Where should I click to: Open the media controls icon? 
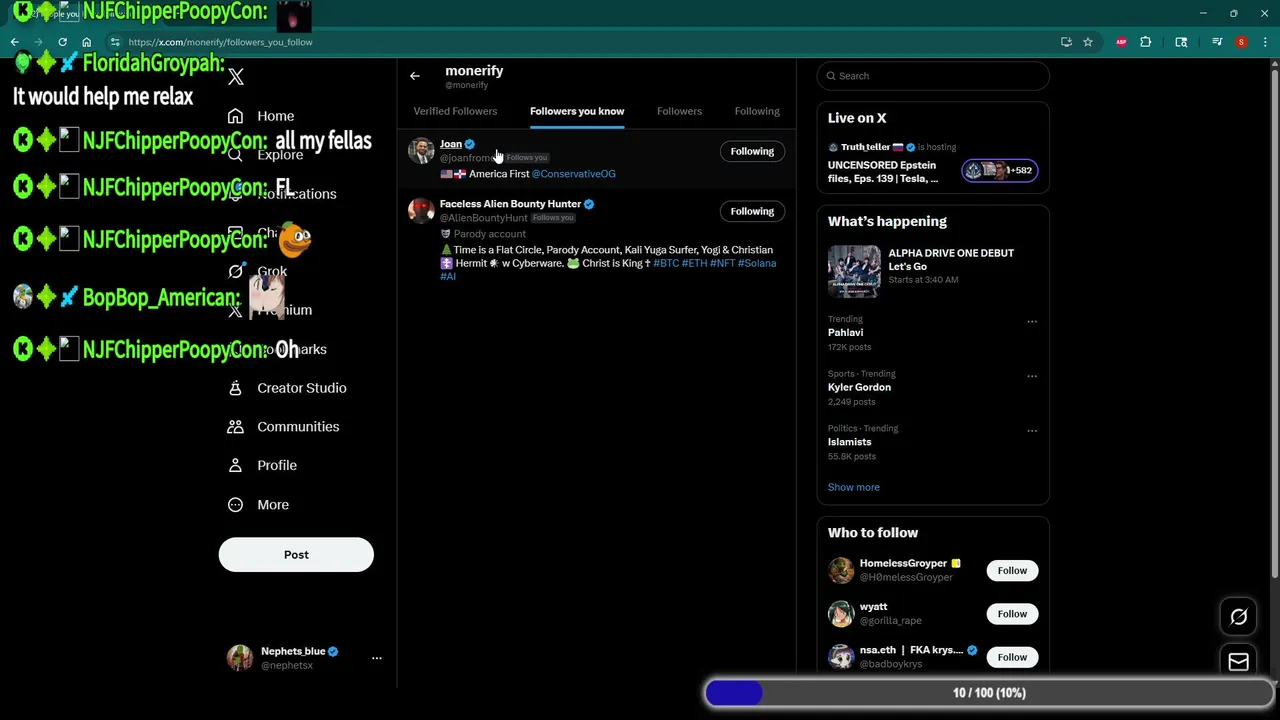pos(1217,42)
